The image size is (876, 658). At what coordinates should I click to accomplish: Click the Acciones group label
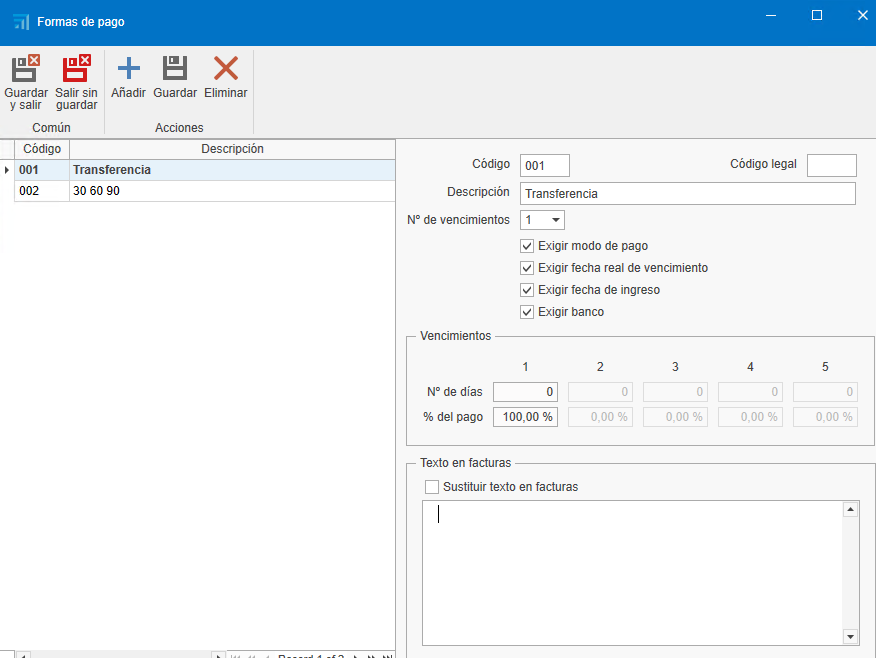point(179,128)
